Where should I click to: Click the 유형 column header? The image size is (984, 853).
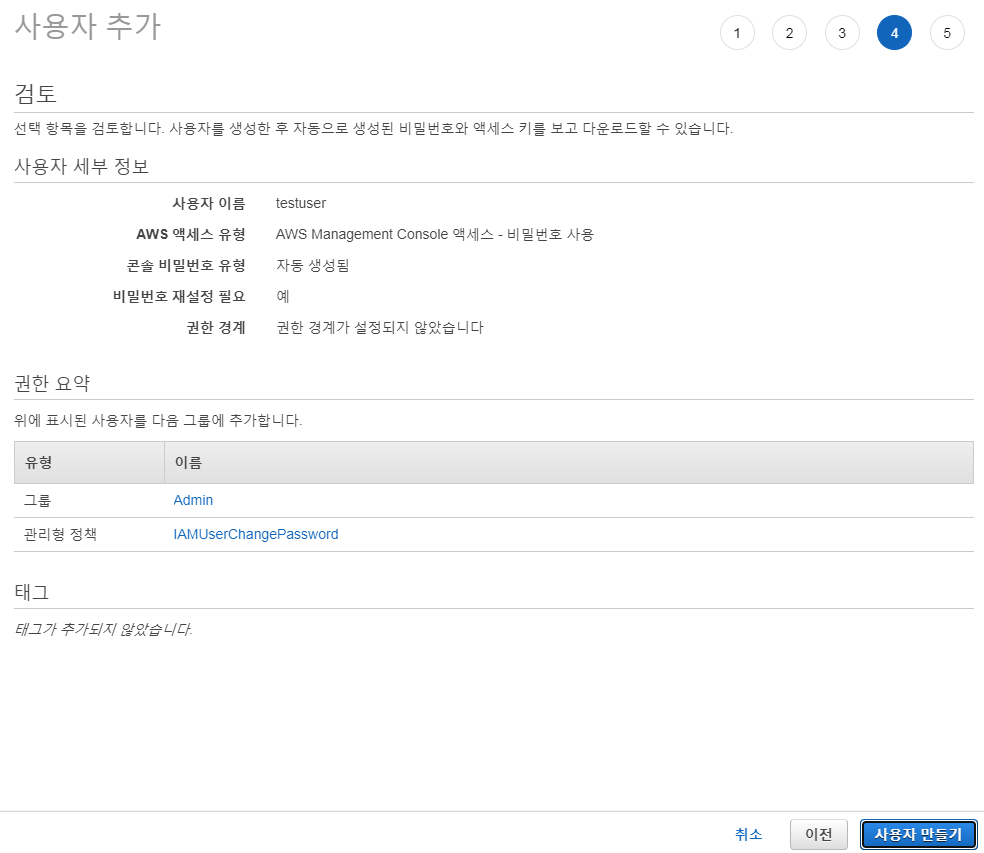(89, 463)
